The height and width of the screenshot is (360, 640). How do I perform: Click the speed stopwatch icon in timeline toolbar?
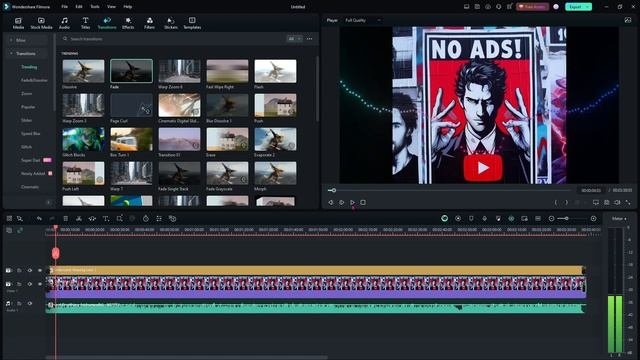coord(146,219)
